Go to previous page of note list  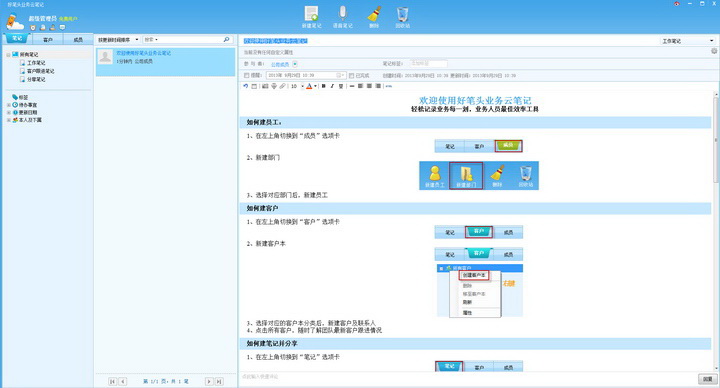[123, 381]
